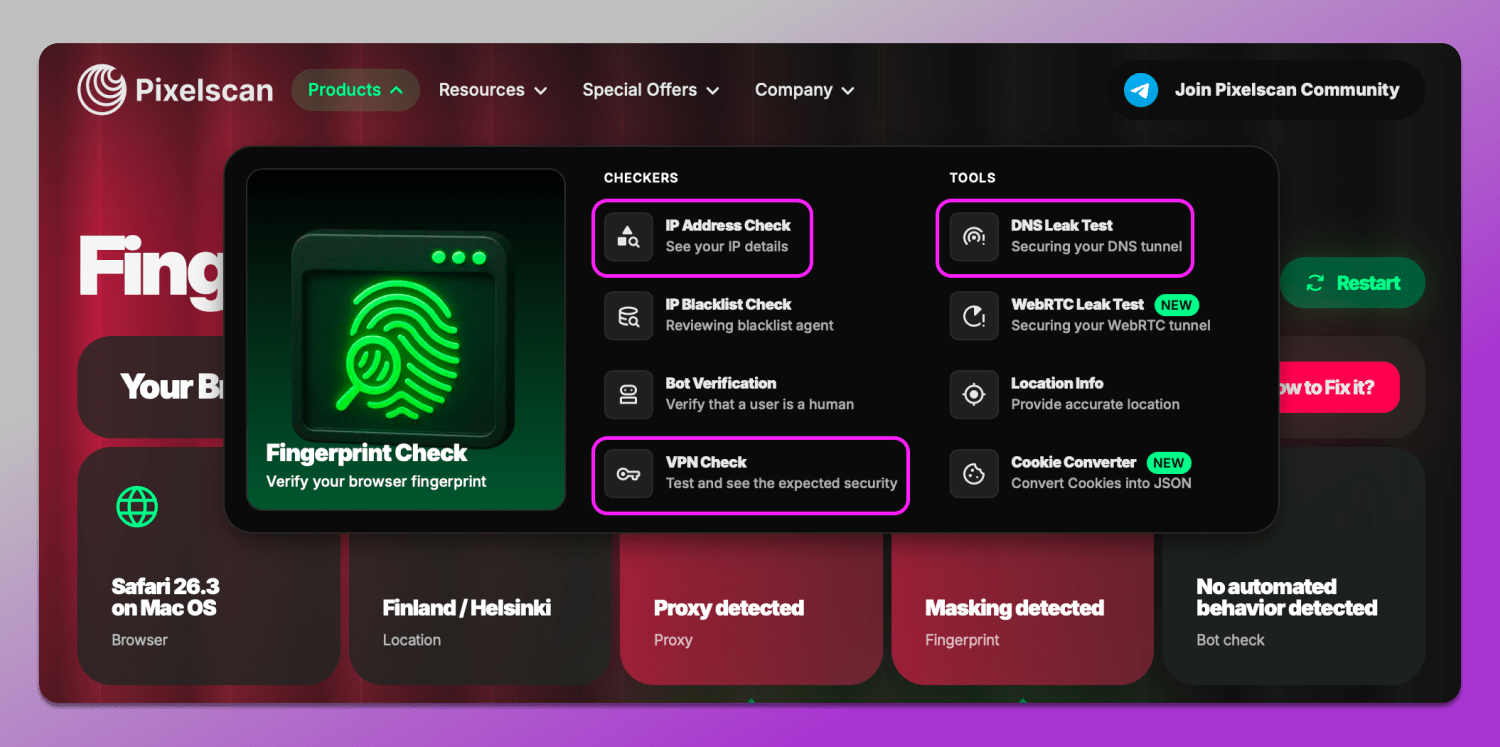The height and width of the screenshot is (747, 1500).
Task: Expand the Special Offers dropdown
Action: (651, 90)
